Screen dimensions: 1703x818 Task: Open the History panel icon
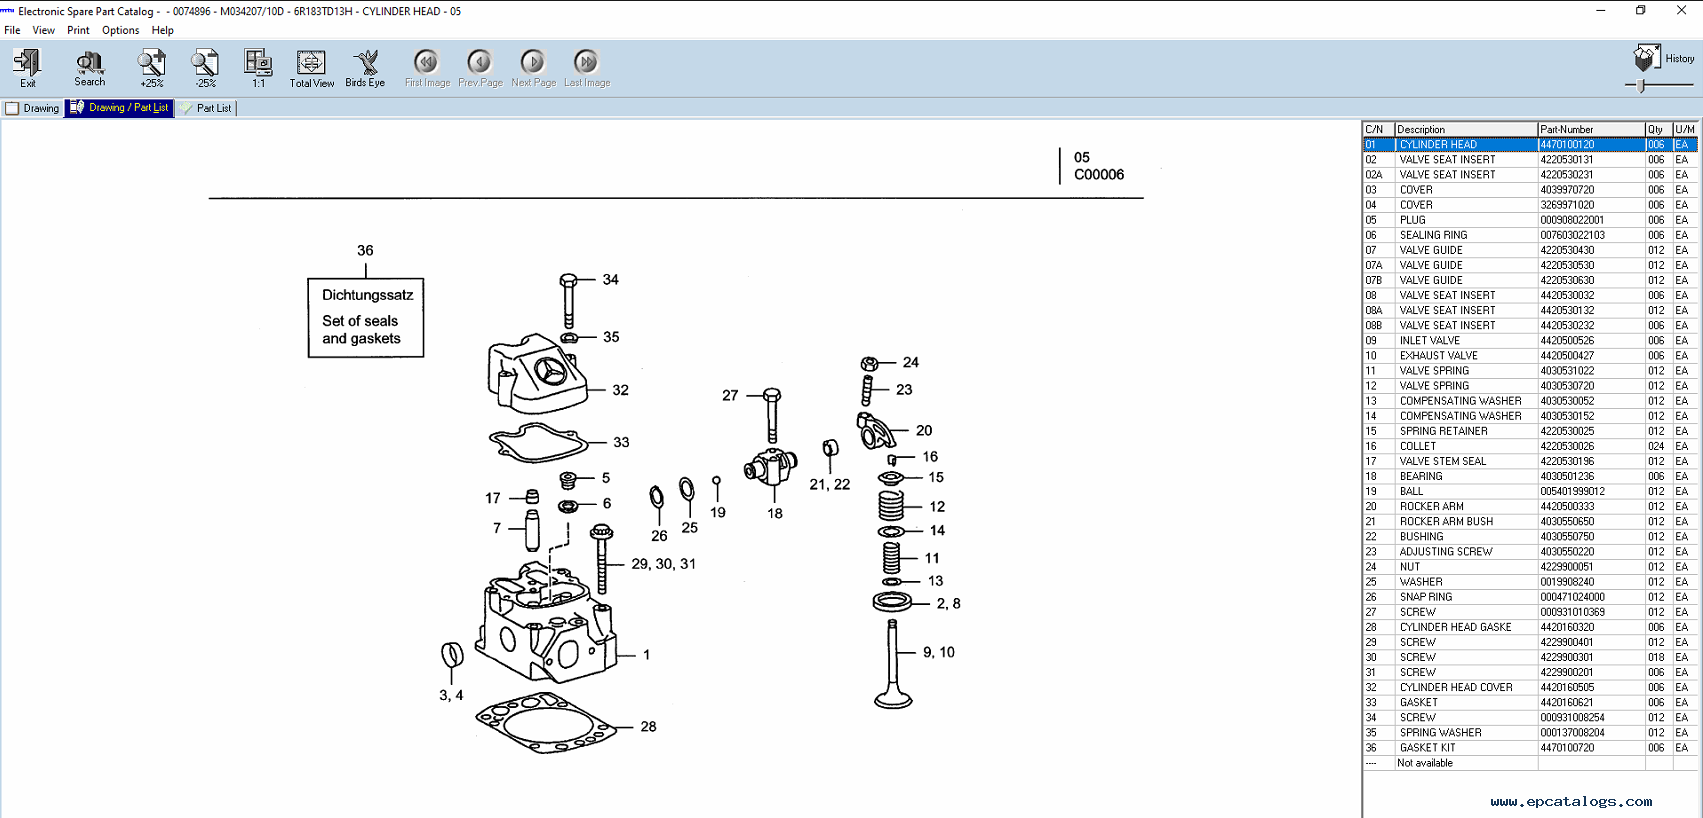click(x=1646, y=58)
